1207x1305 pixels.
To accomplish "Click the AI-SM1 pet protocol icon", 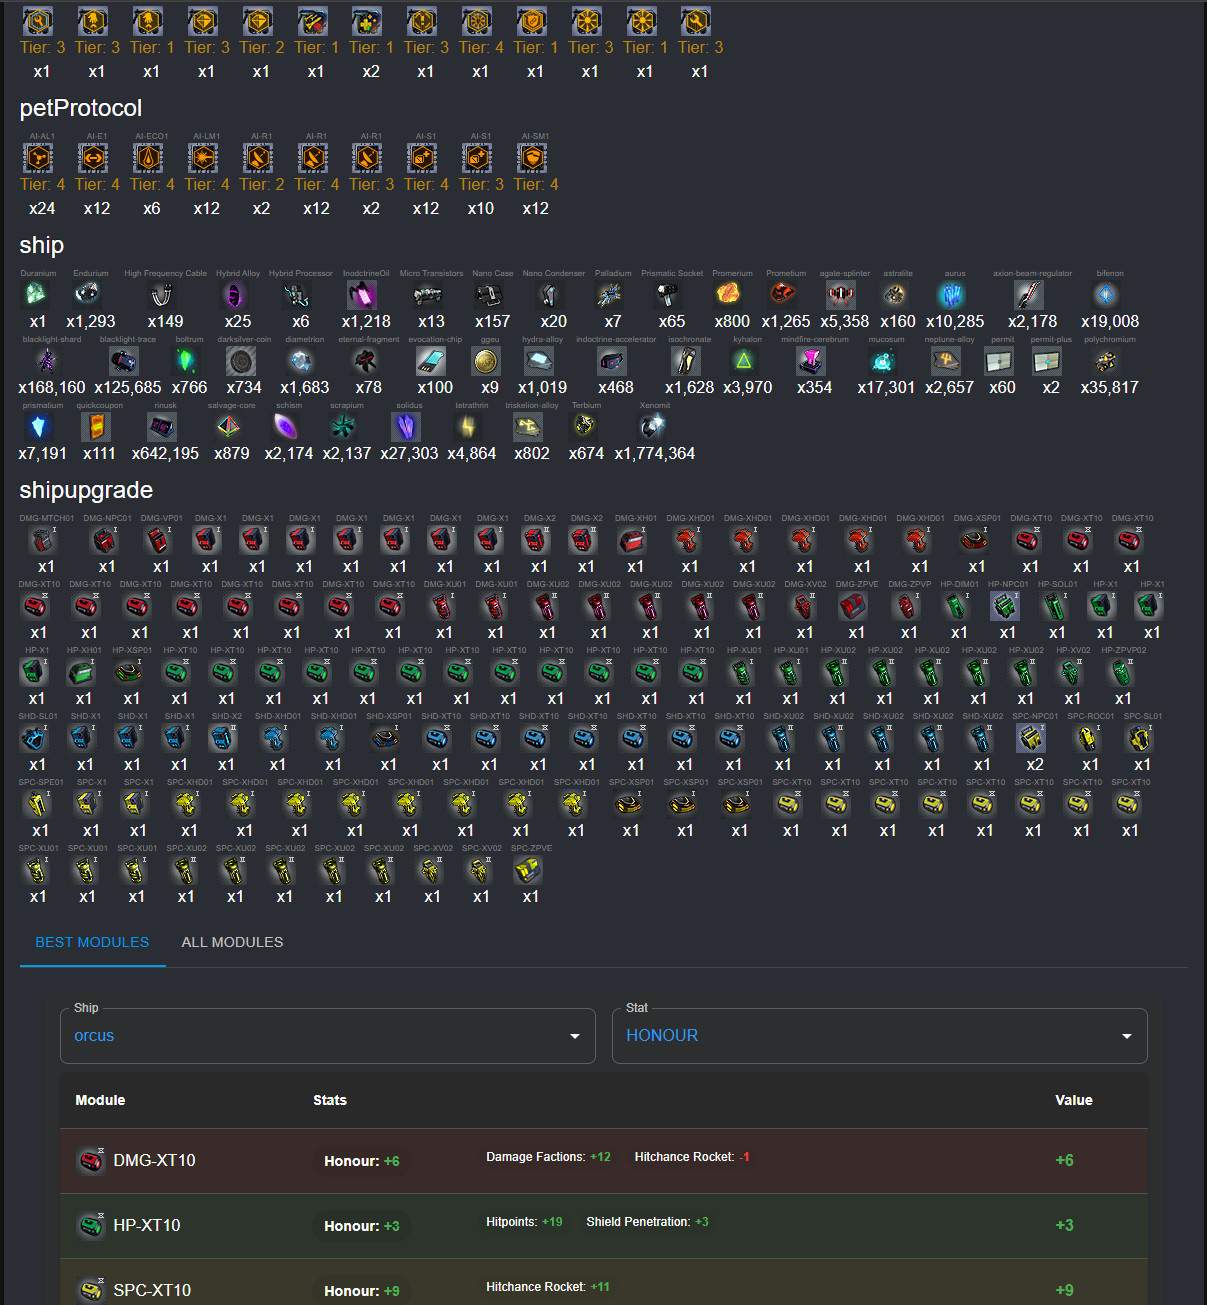I will (x=533, y=158).
